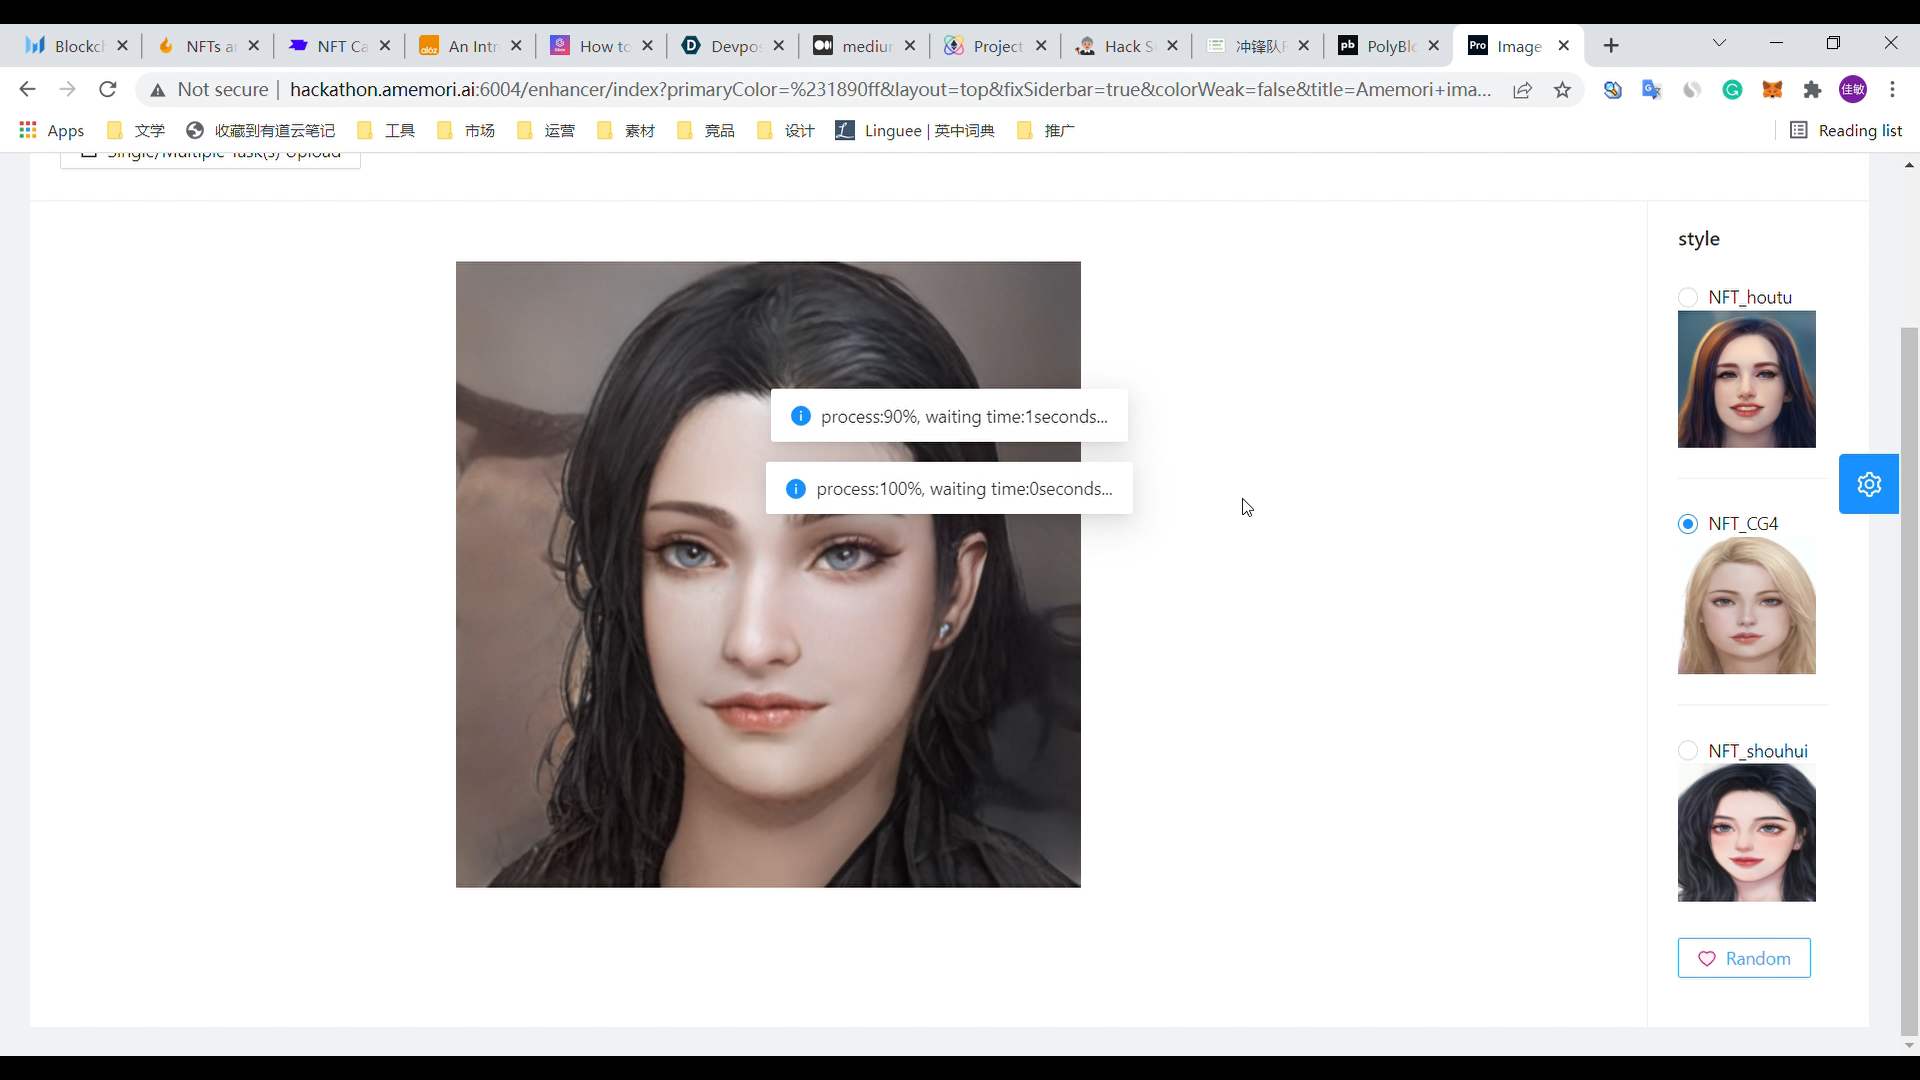1920x1080 pixels.
Task: Select NFT_houtu style option
Action: pyautogui.click(x=1687, y=297)
